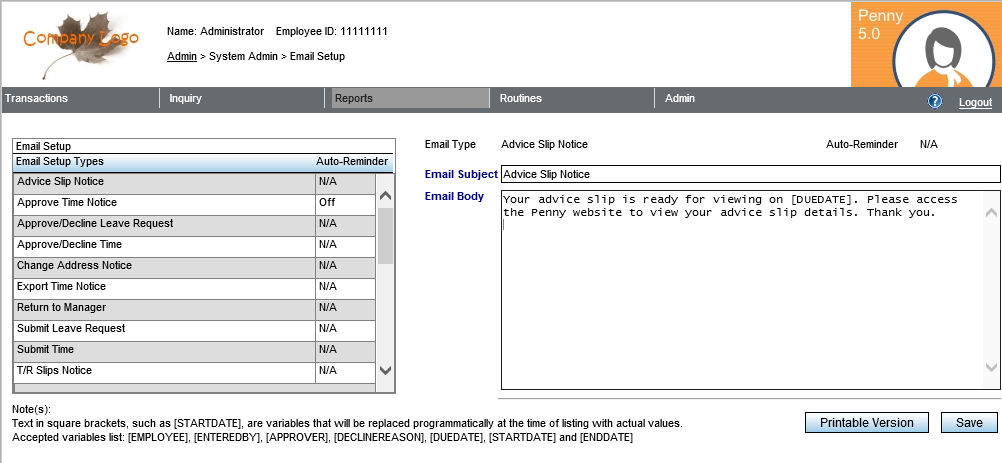
Task: Select the Submit Leave Request row
Action: [x=194, y=330]
